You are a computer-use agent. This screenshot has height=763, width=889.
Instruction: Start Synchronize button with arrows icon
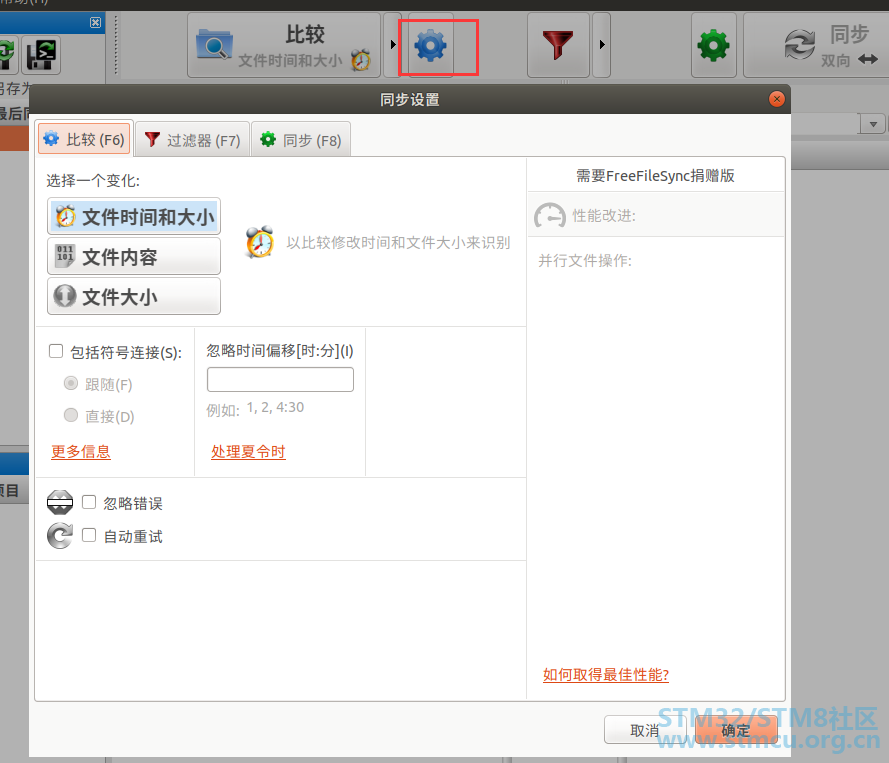click(816, 45)
